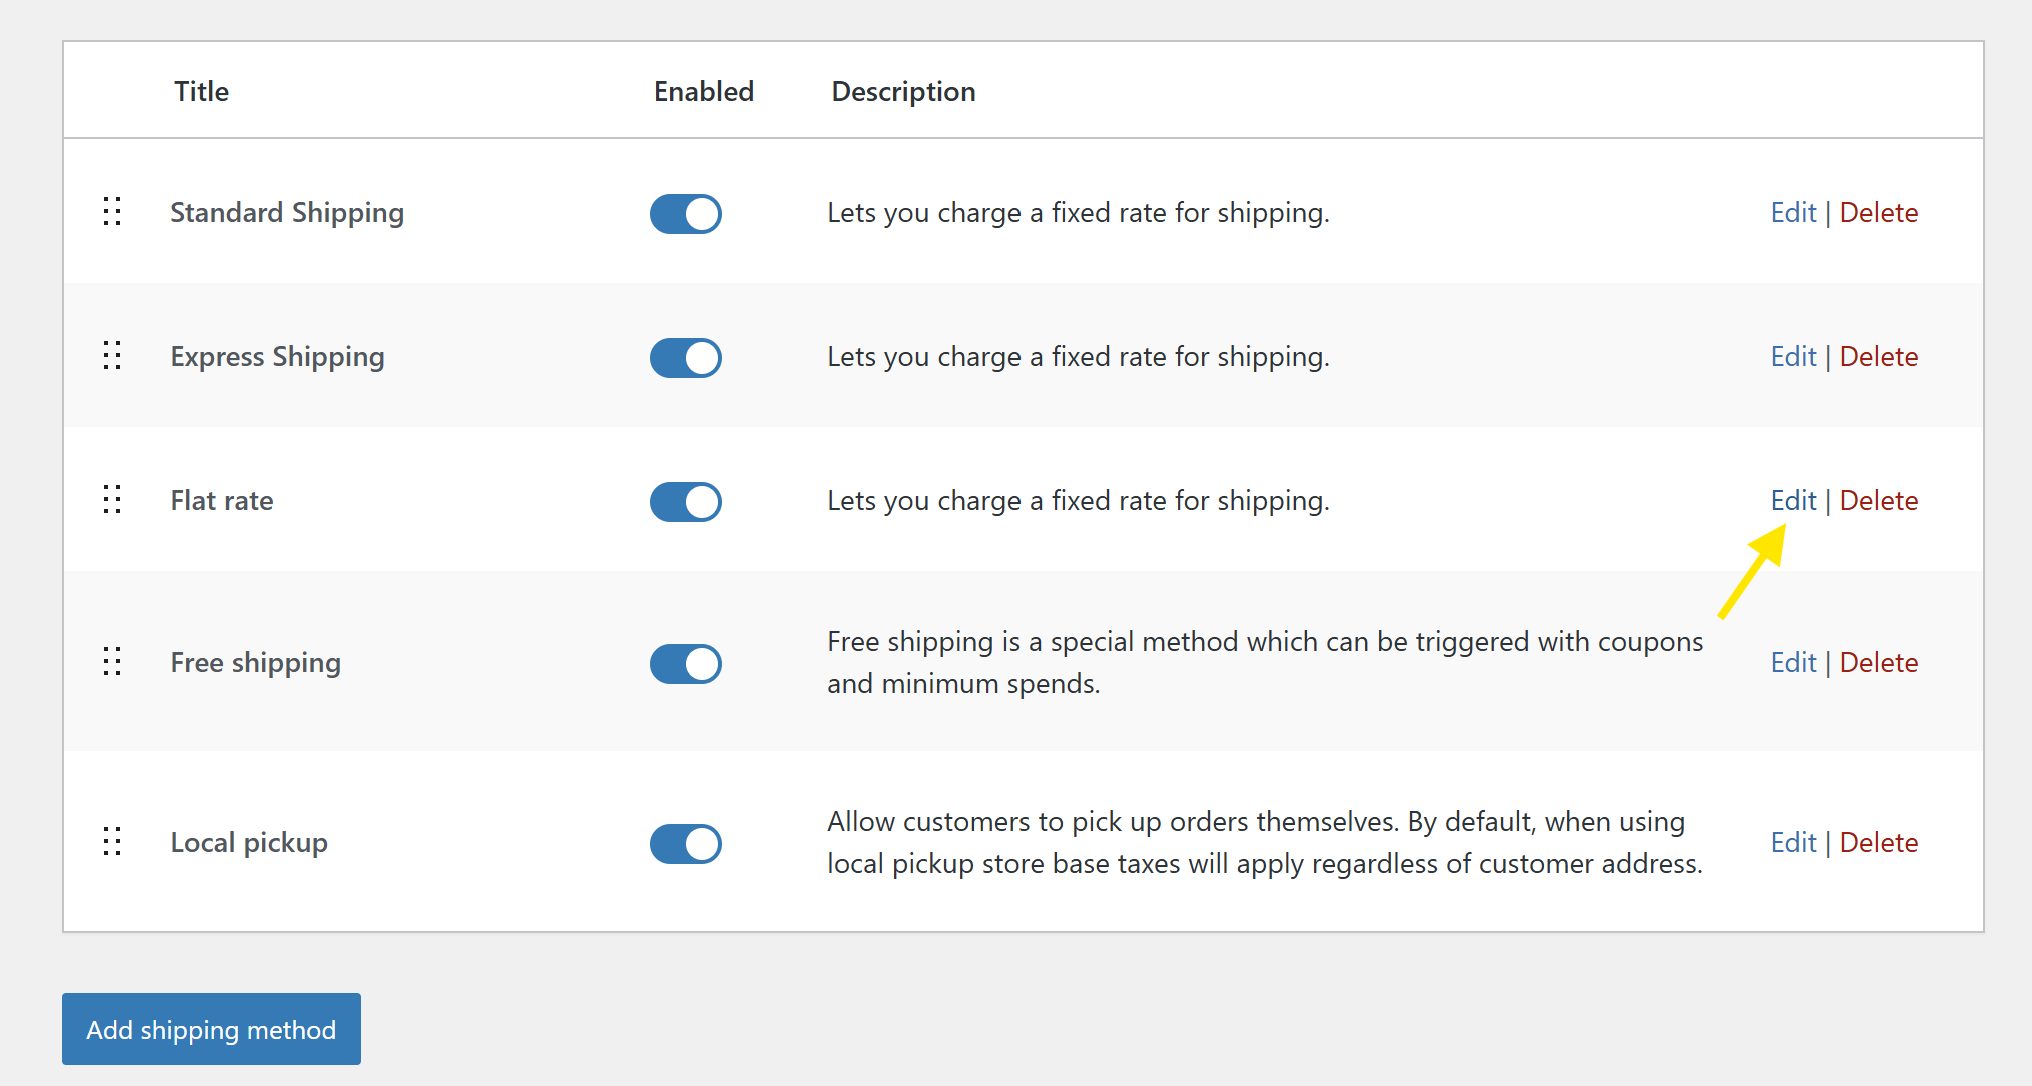
Task: Turn off Express Shipping method
Action: click(x=686, y=358)
